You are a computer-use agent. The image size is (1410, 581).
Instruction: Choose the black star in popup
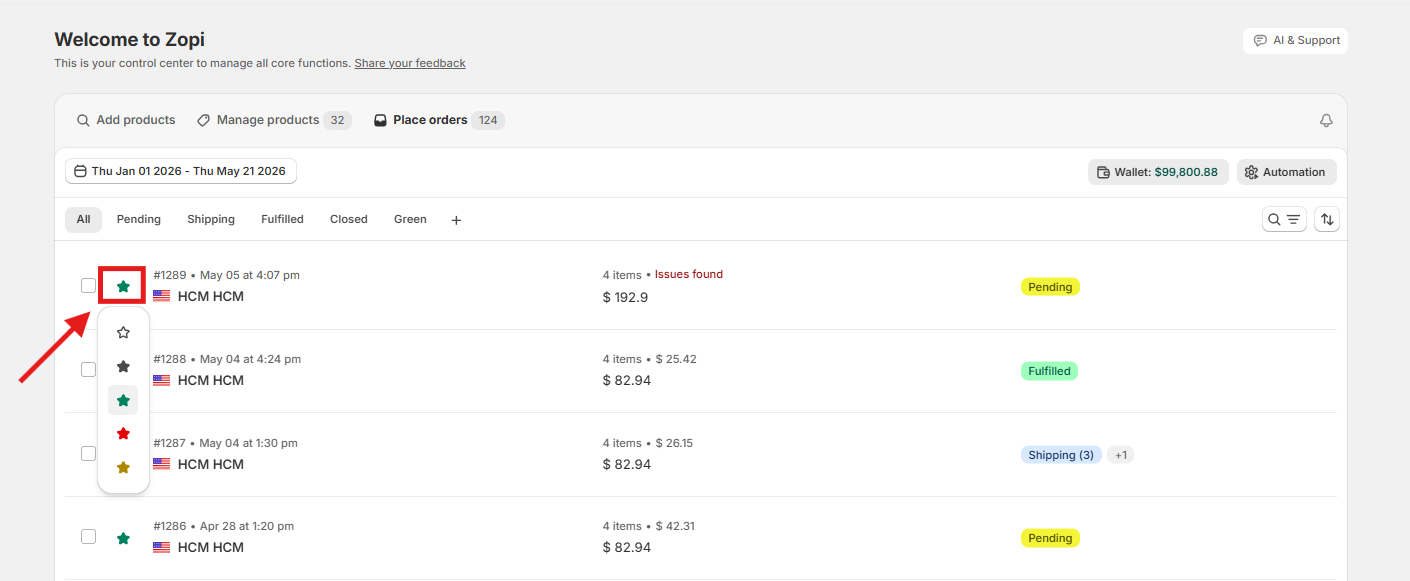click(x=123, y=367)
